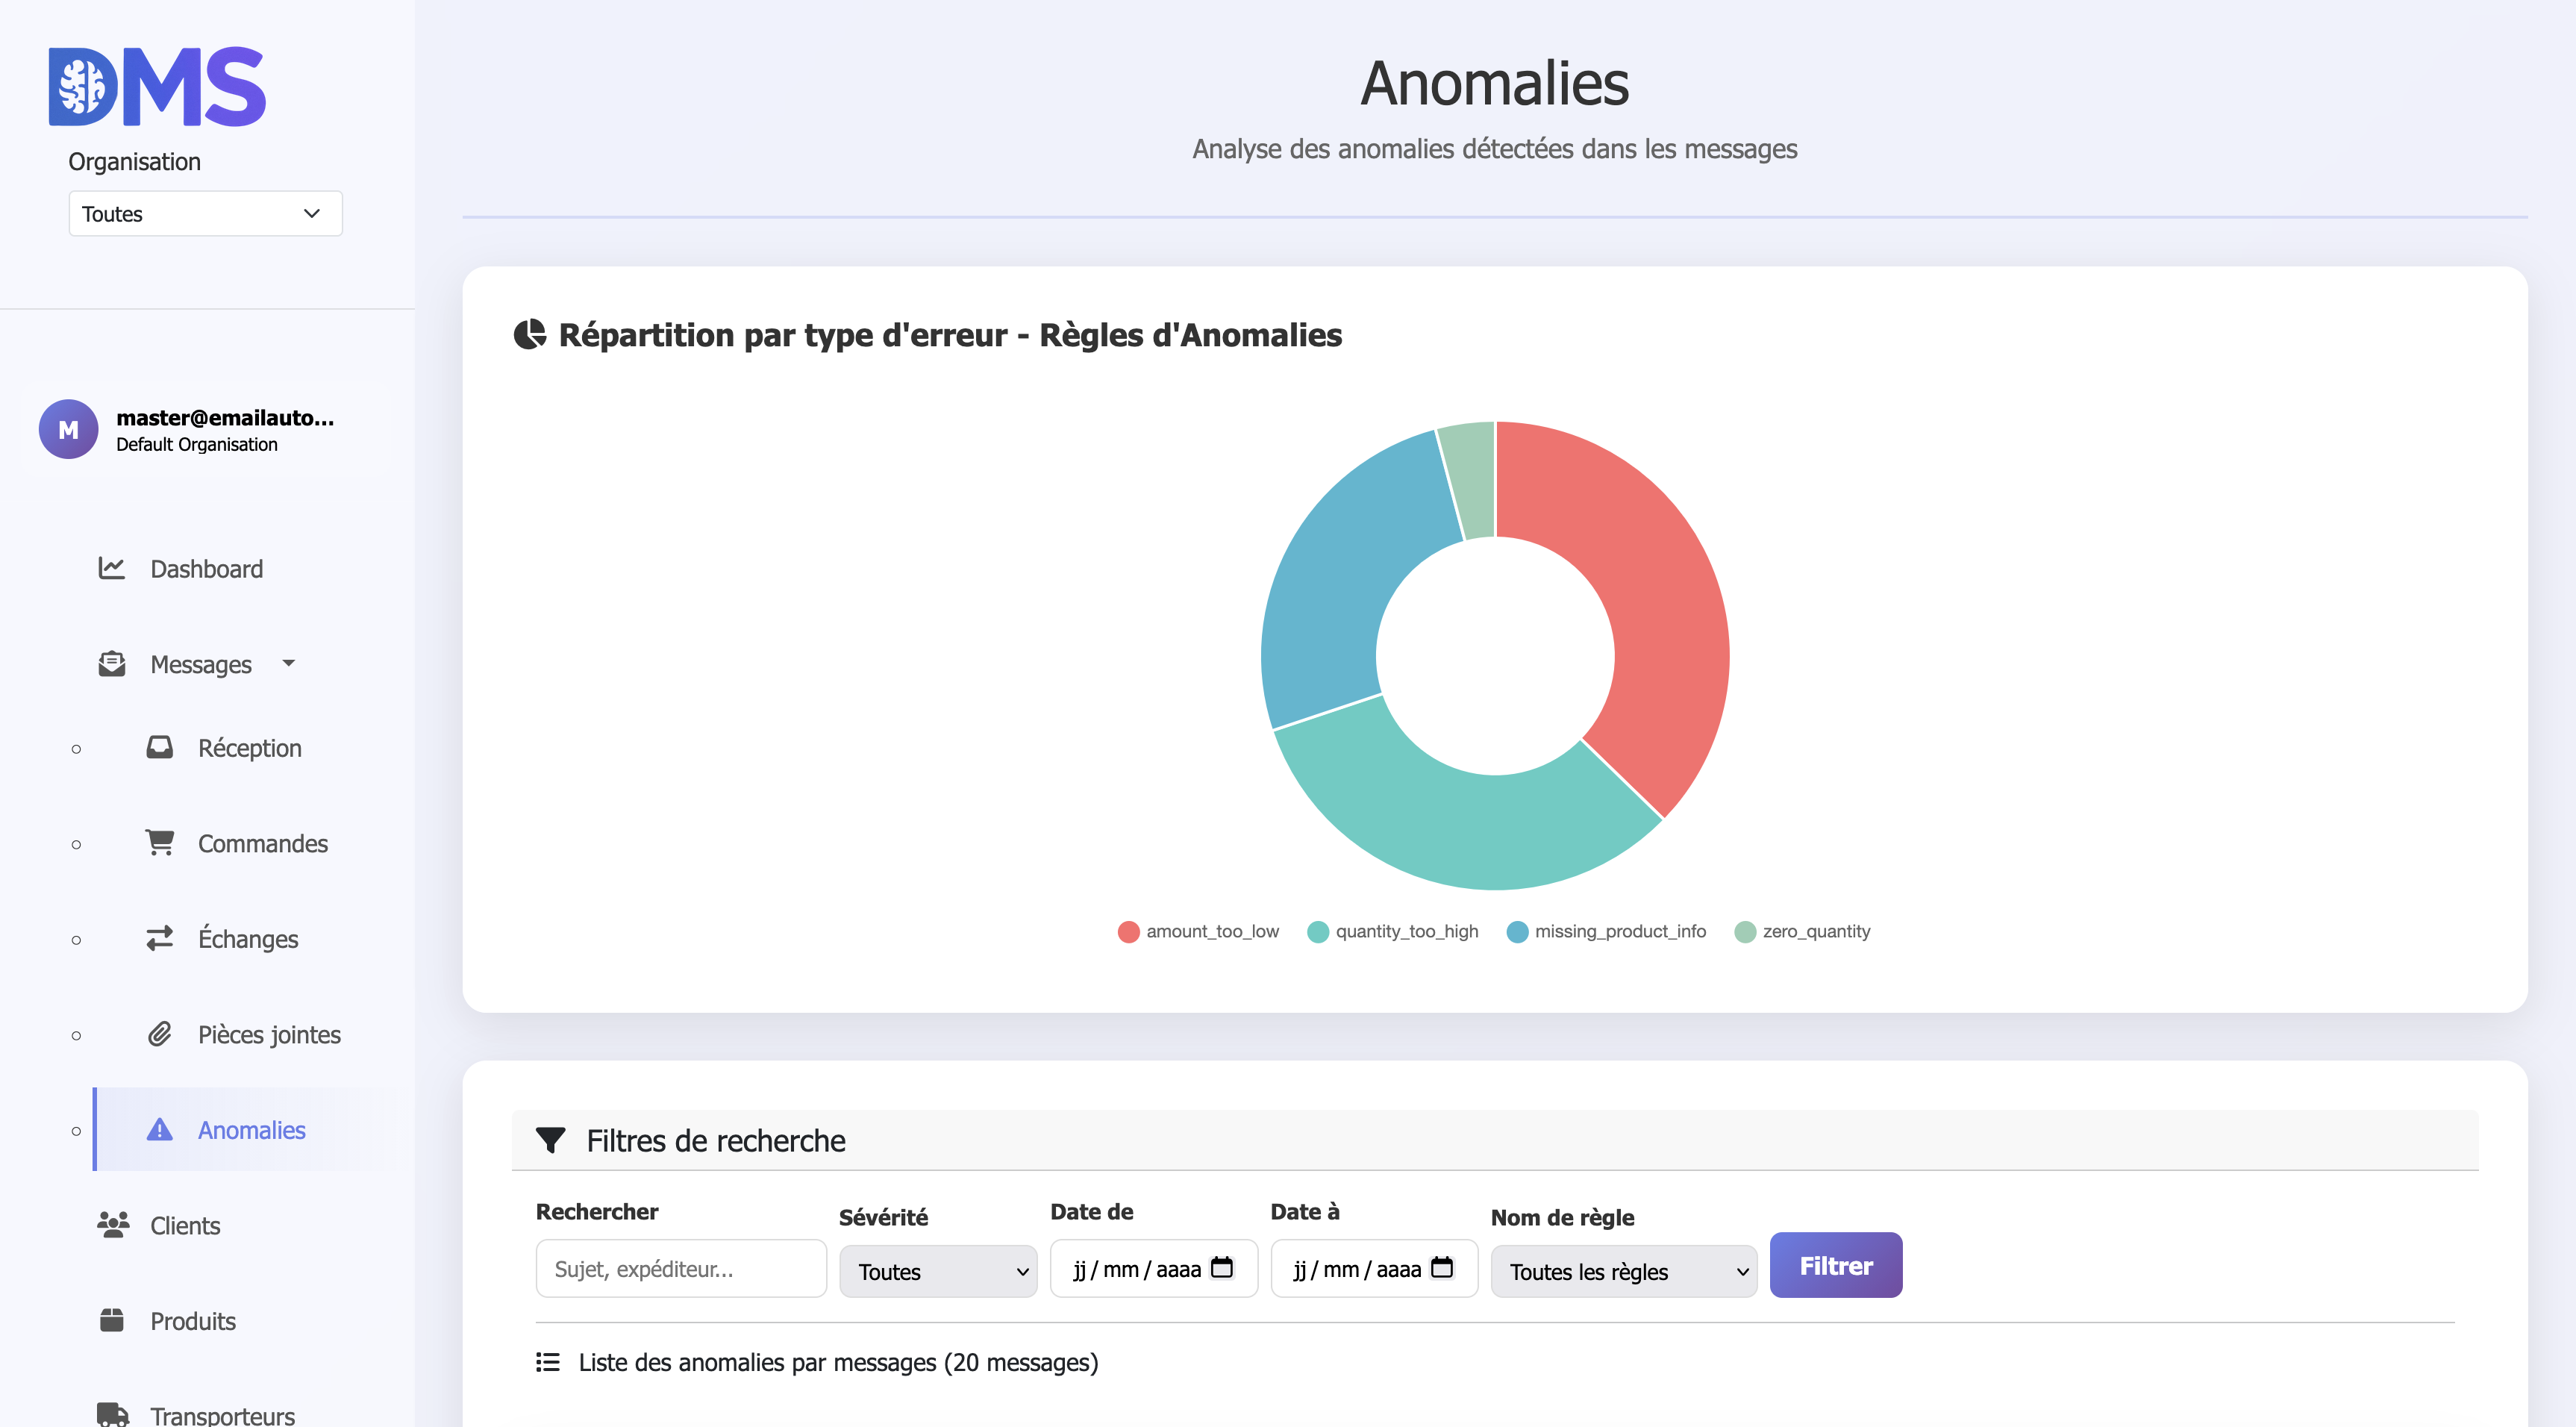Screen dimensions: 2576x1427
Task: Click the Clients people icon
Action: 113,1225
